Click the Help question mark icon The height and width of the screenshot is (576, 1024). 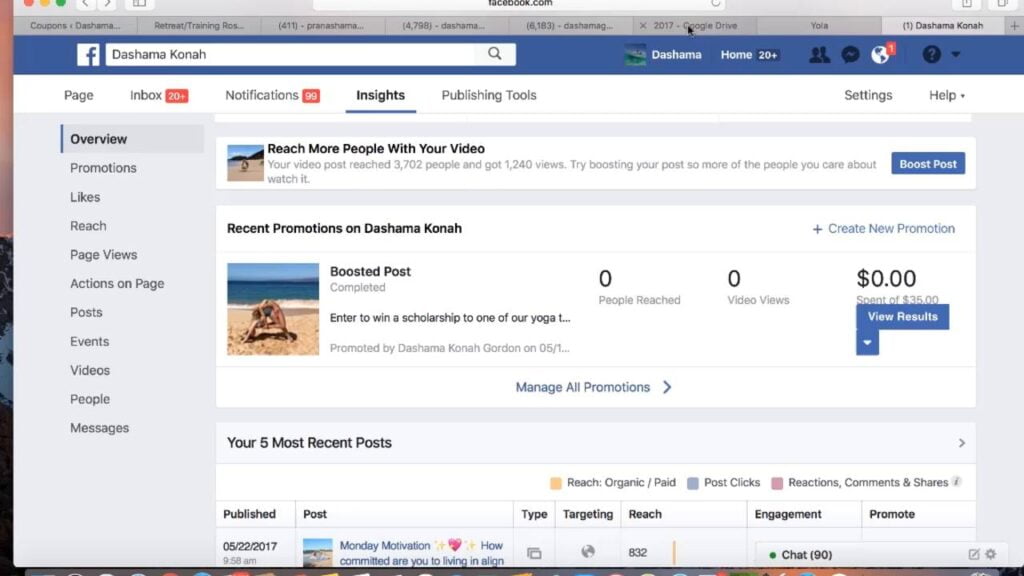(932, 55)
